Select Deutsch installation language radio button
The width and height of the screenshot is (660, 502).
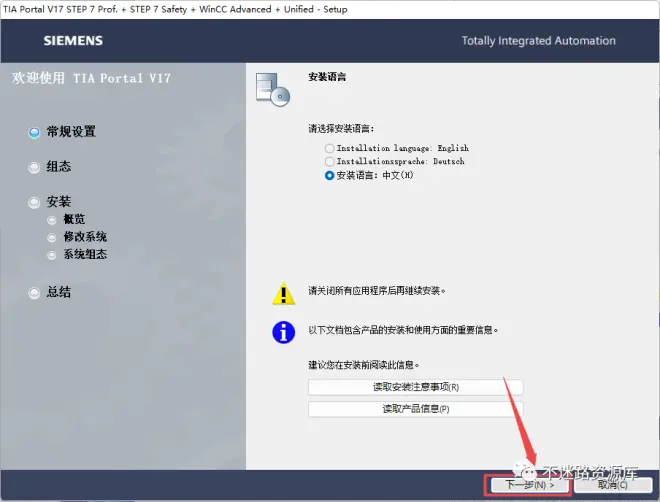tap(330, 162)
